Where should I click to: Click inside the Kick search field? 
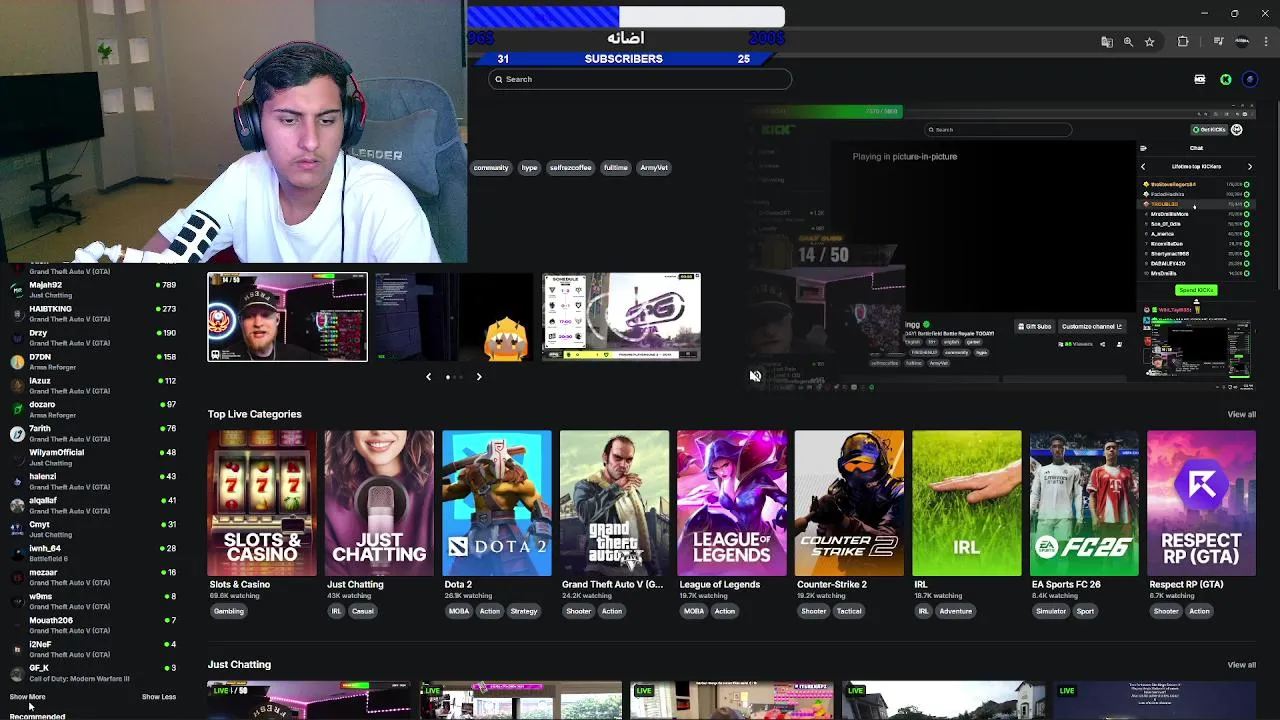[x=640, y=79]
